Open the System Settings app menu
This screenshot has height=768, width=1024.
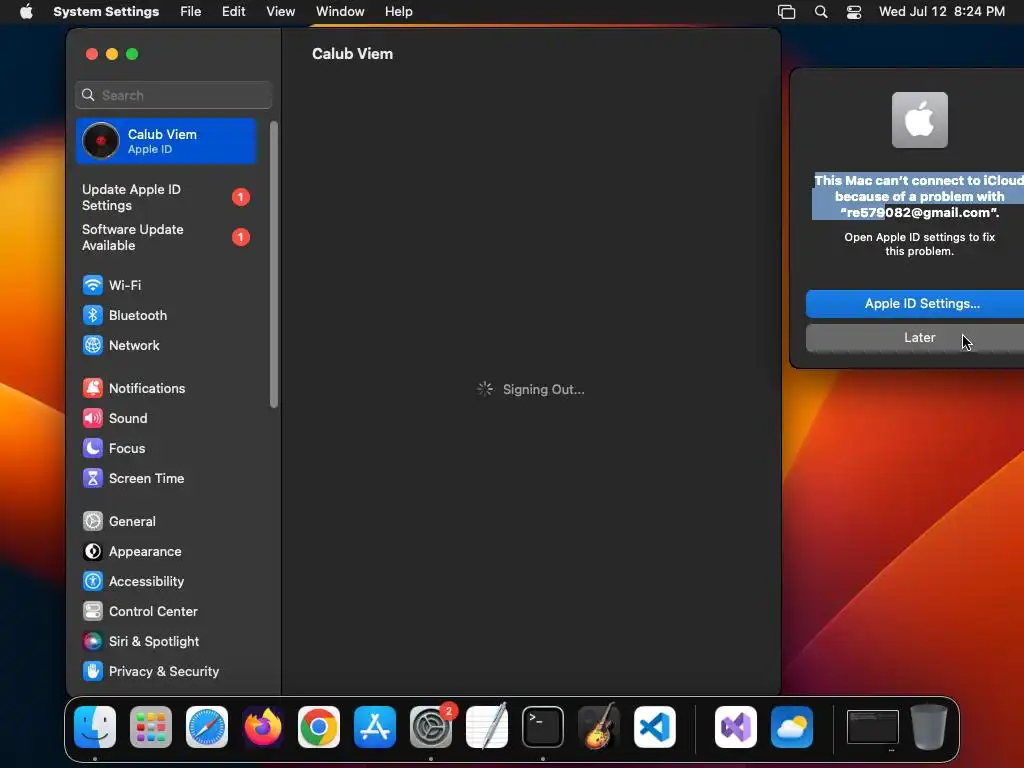pos(106,12)
